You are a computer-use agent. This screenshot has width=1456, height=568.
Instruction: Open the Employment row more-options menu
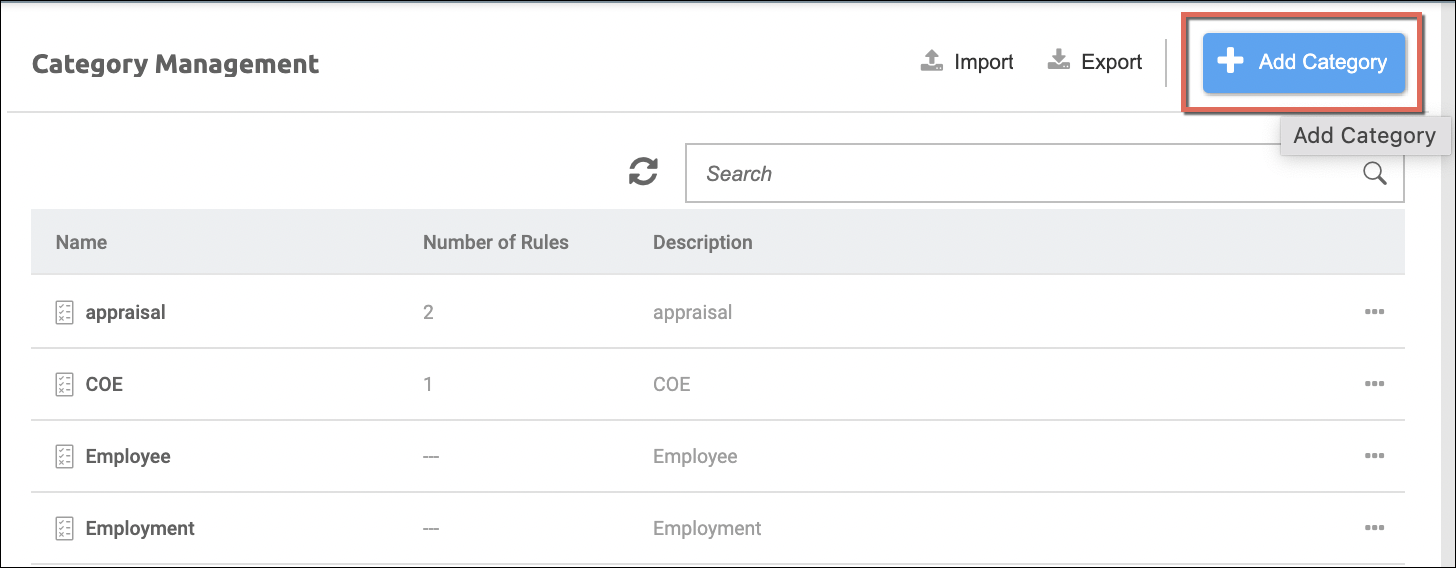(1374, 528)
